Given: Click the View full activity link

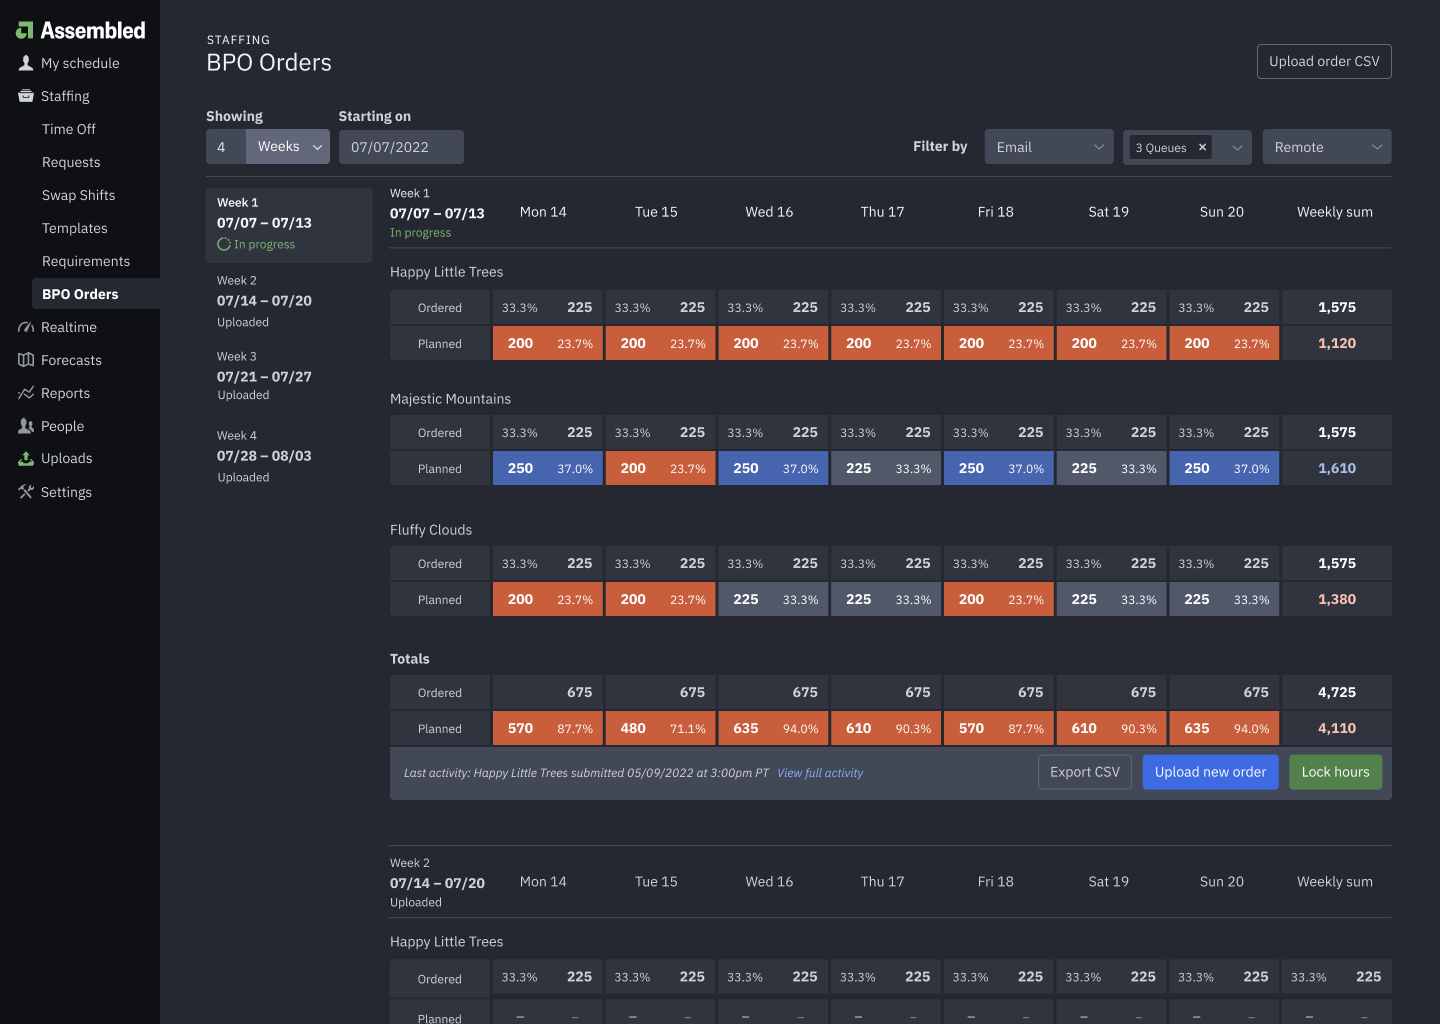Looking at the screenshot, I should pyautogui.click(x=820, y=773).
